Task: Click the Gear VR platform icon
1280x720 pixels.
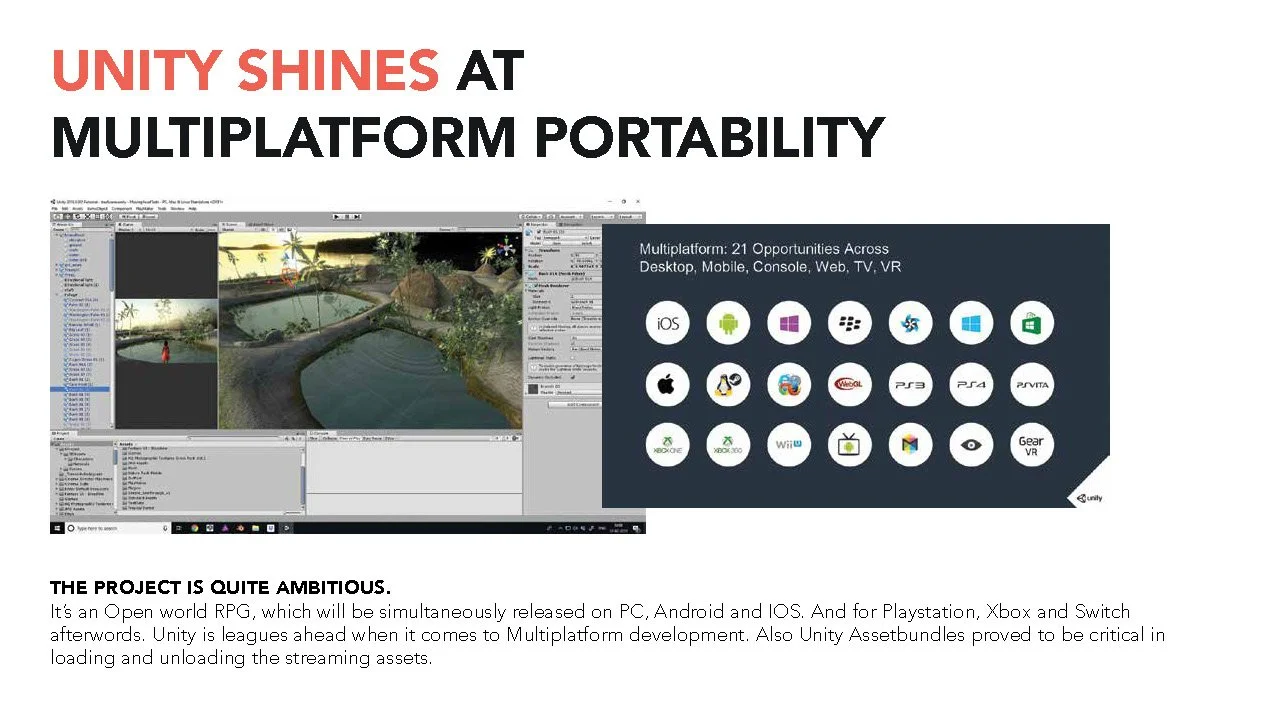Action: tap(1031, 445)
